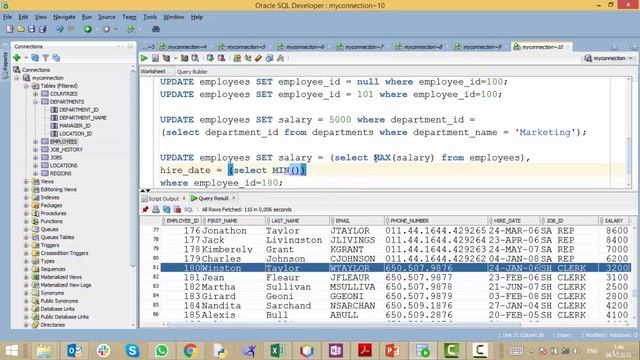Click the Filter funnel icon in Connections panel
This screenshot has width=640, height=360.
[46, 58]
